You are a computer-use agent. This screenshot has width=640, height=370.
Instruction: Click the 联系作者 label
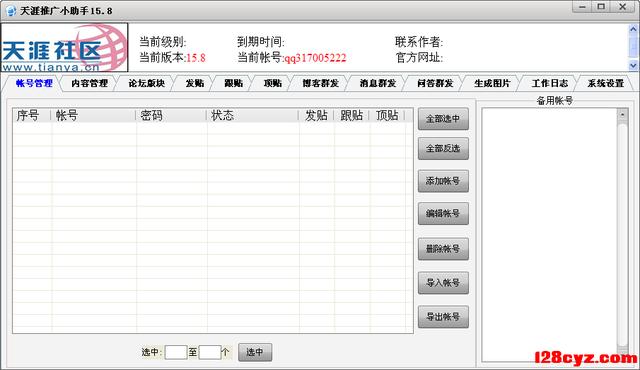(419, 42)
